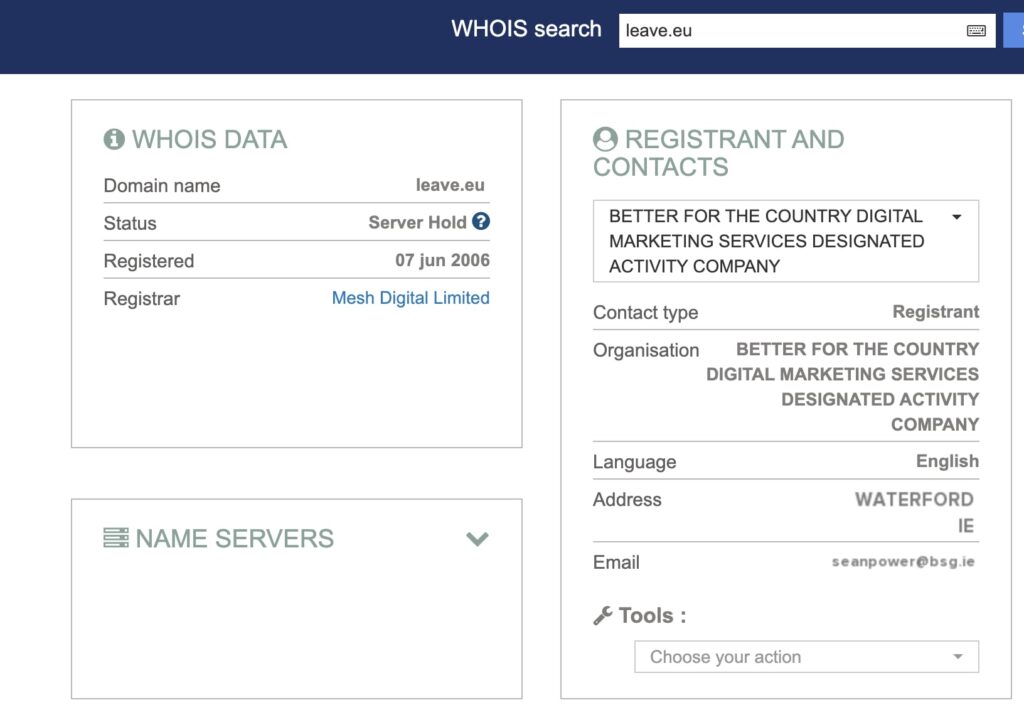Click the blue search button beside input
Viewport: 1024px width, 705px height.
point(1014,31)
